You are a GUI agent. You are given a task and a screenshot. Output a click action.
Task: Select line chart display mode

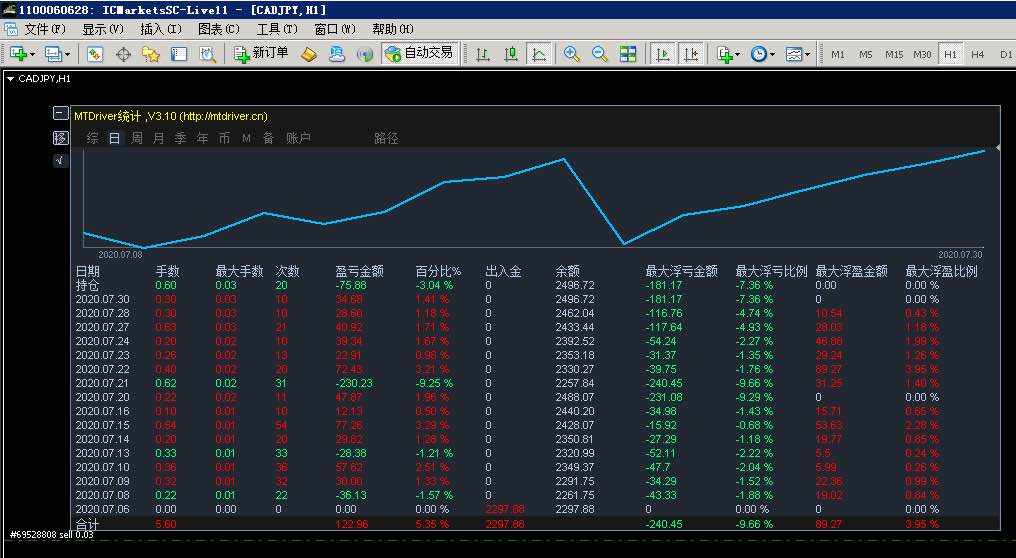[539, 54]
